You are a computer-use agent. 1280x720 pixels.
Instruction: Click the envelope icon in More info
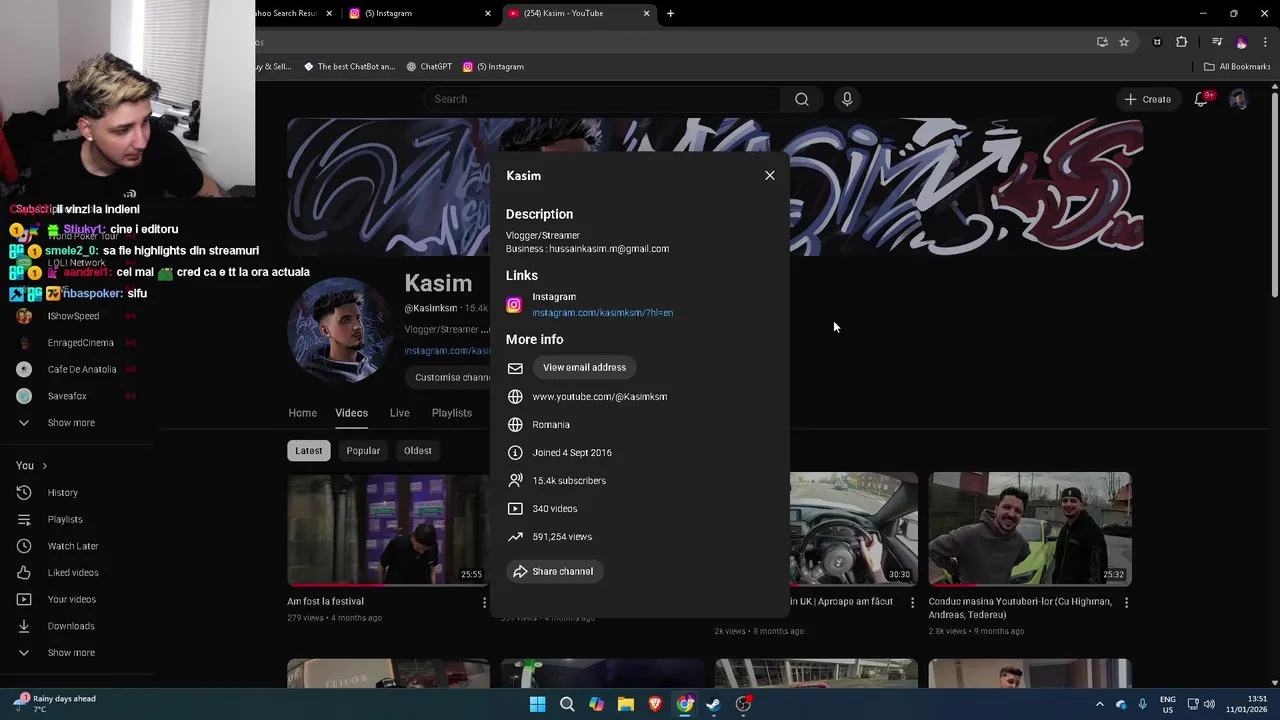(x=515, y=368)
